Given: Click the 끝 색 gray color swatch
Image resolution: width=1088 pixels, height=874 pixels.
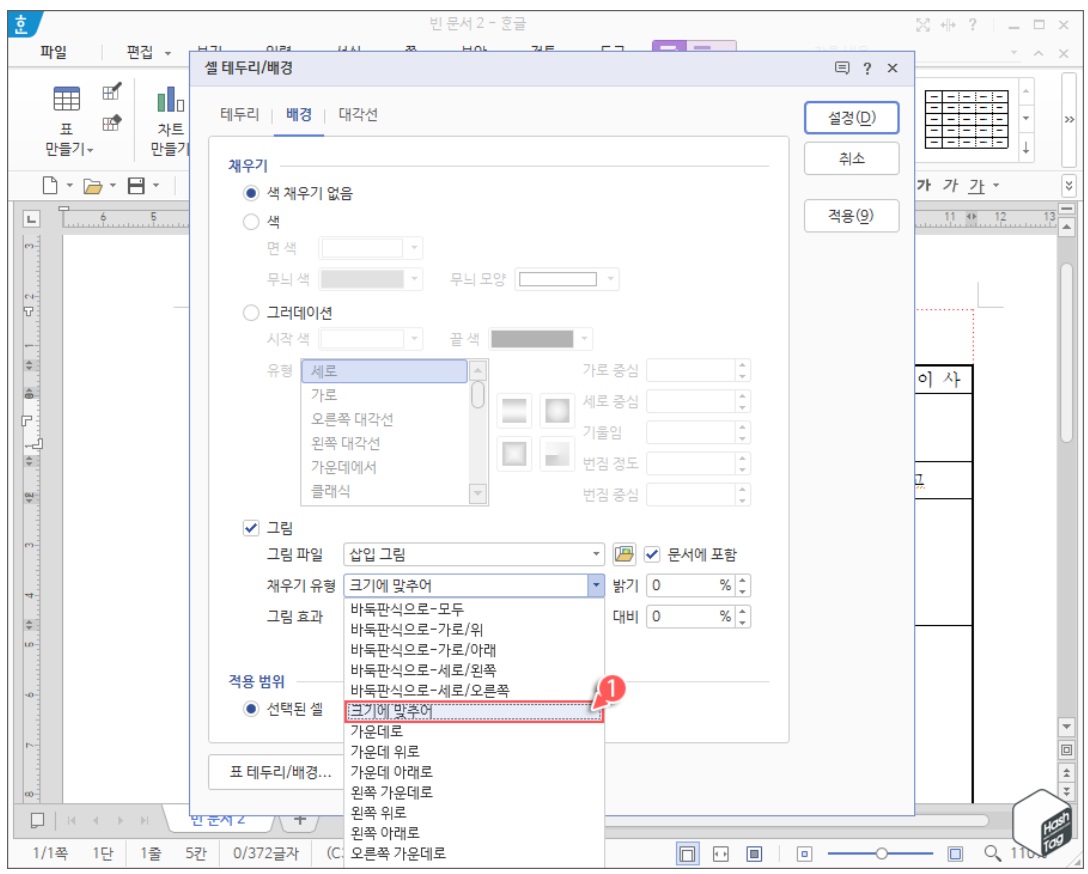Looking at the screenshot, I should pyautogui.click(x=532, y=339).
